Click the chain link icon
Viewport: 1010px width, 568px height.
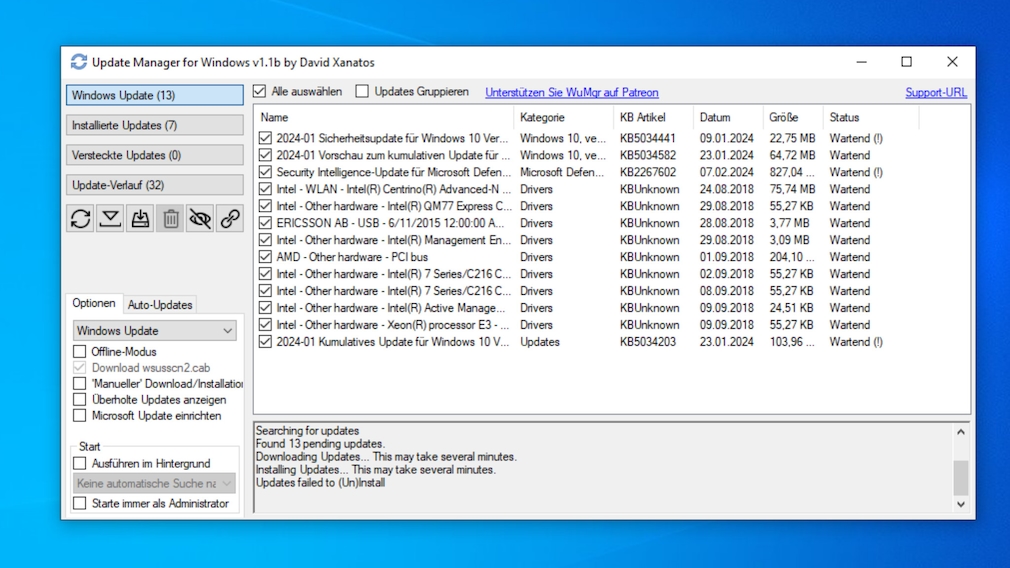(230, 219)
